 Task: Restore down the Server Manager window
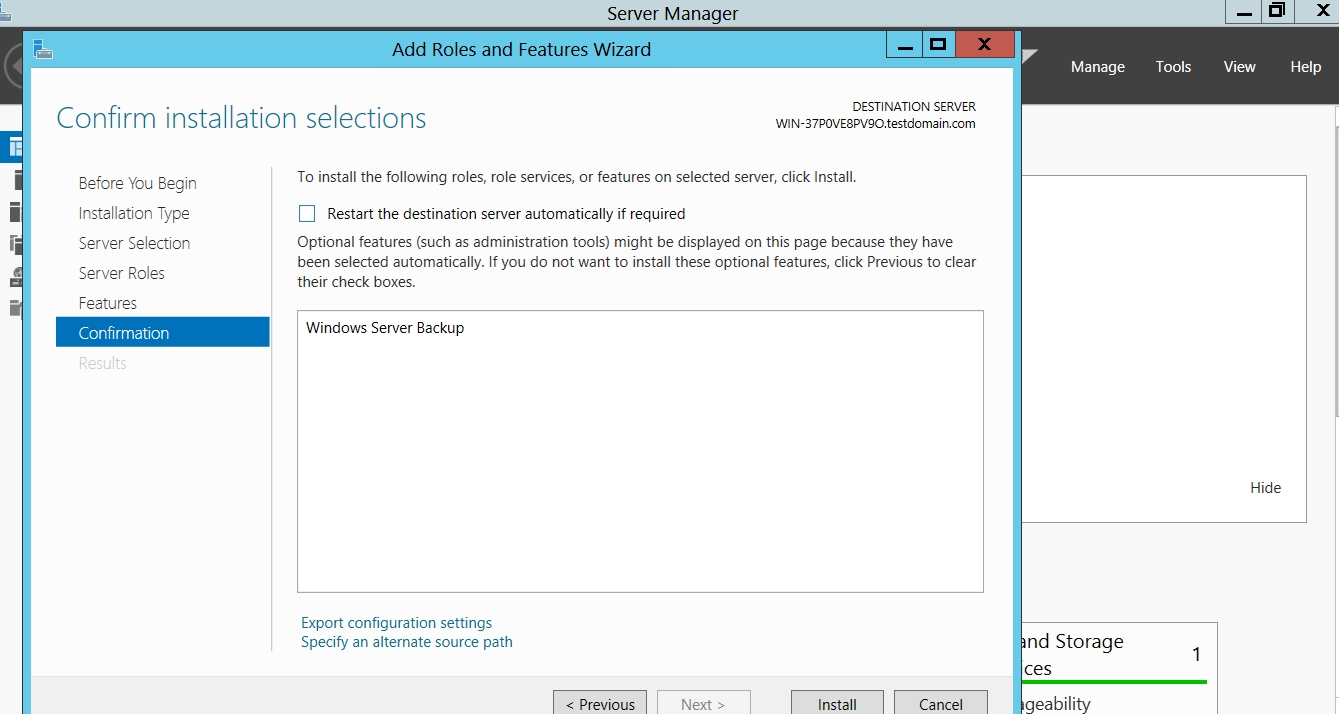click(1276, 12)
